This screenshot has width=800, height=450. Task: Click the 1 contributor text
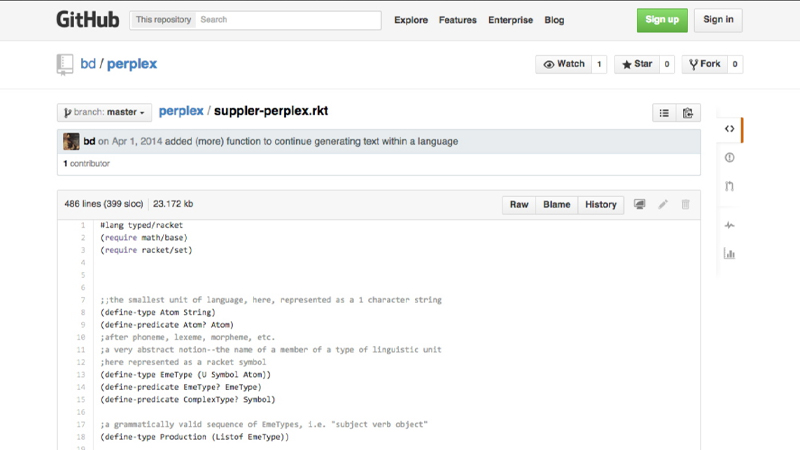point(86,163)
